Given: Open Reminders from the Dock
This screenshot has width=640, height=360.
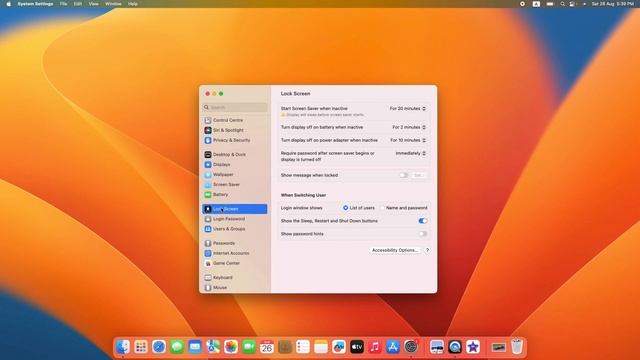Looking at the screenshot, I should pyautogui.click(x=303, y=347).
